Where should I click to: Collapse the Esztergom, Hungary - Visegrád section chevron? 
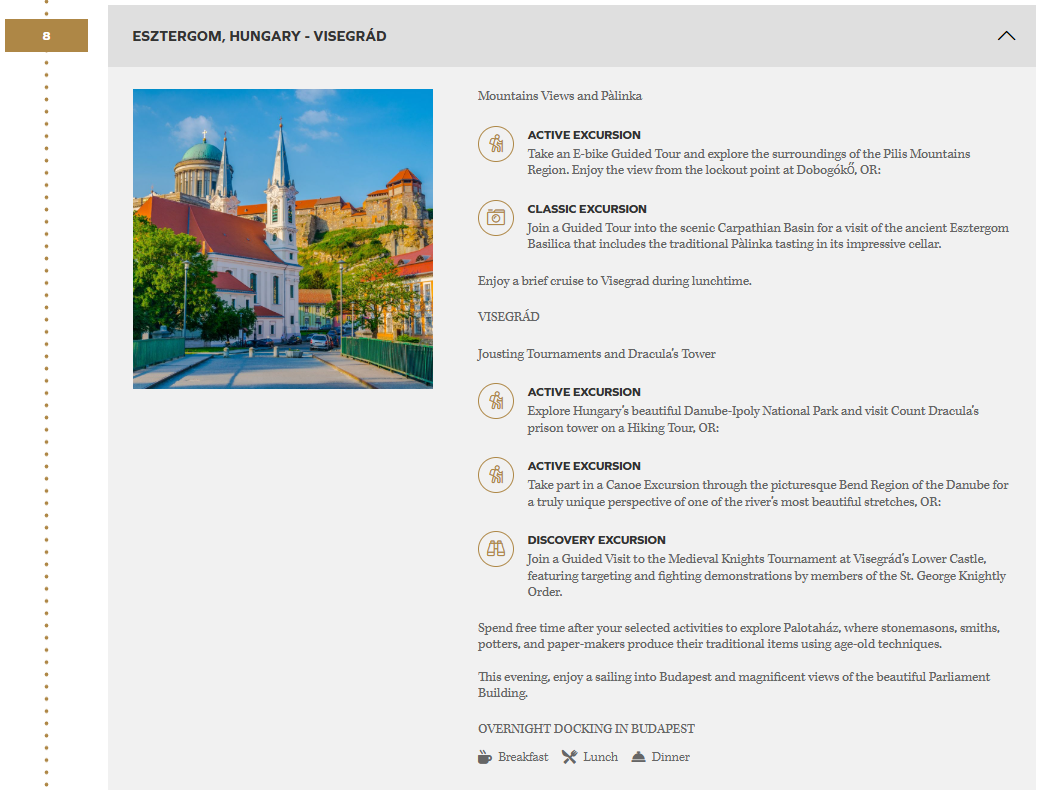[1006, 36]
